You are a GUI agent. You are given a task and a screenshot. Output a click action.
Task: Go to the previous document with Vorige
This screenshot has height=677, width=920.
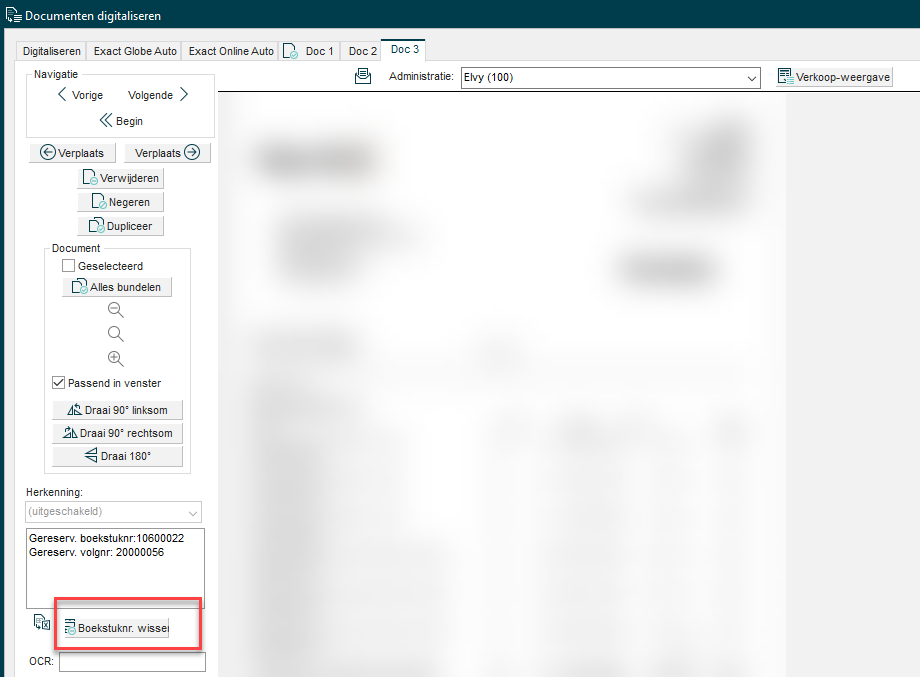[80, 95]
